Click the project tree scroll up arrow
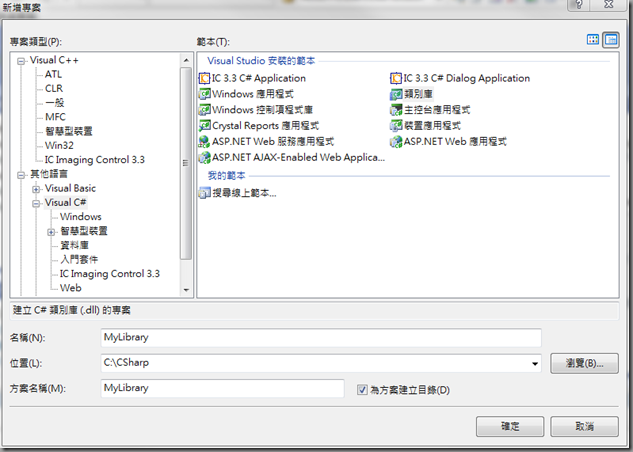This screenshot has width=633, height=452. click(x=186, y=61)
